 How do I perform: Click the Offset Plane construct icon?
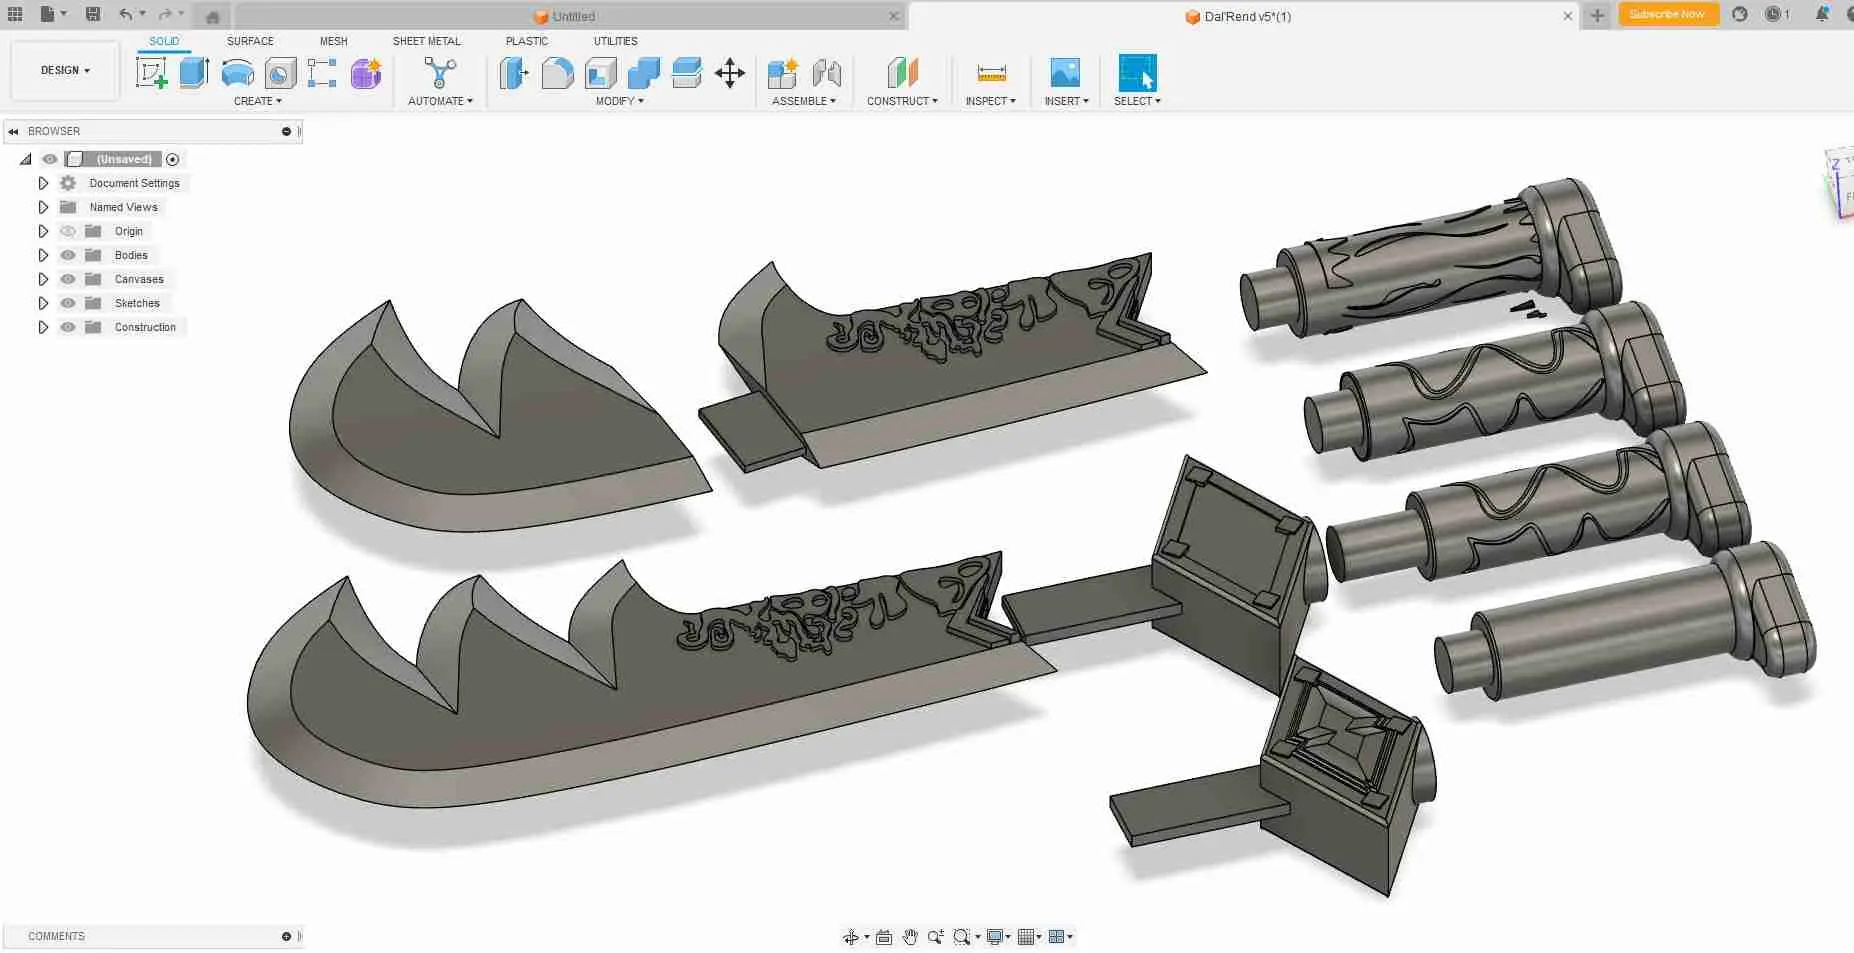902,73
